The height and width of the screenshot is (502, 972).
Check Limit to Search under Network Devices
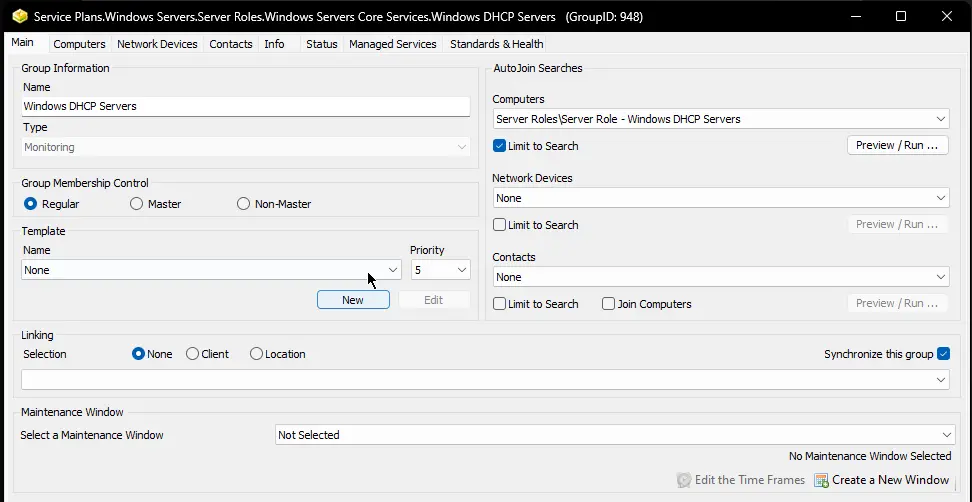tap(500, 225)
